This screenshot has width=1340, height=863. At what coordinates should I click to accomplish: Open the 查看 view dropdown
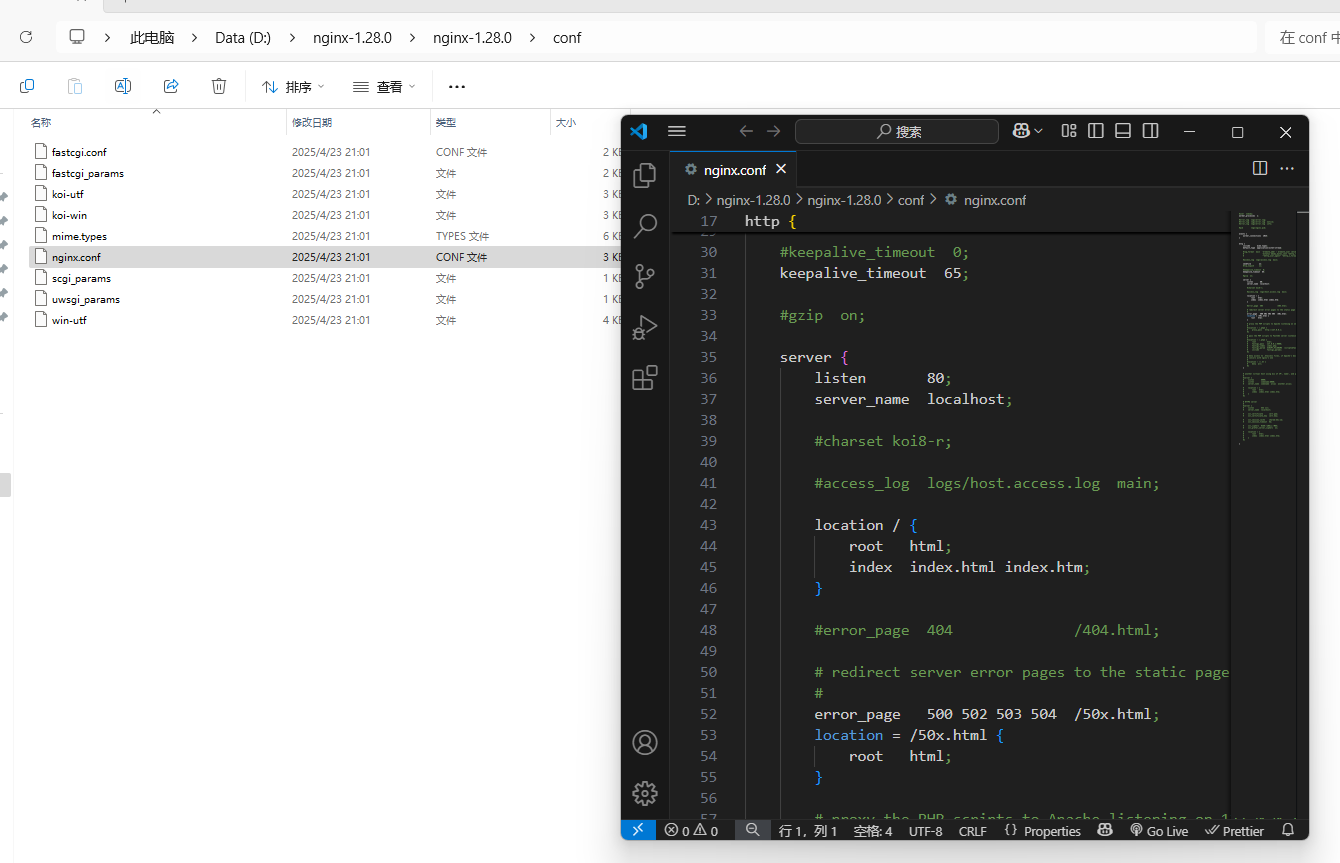tap(384, 87)
